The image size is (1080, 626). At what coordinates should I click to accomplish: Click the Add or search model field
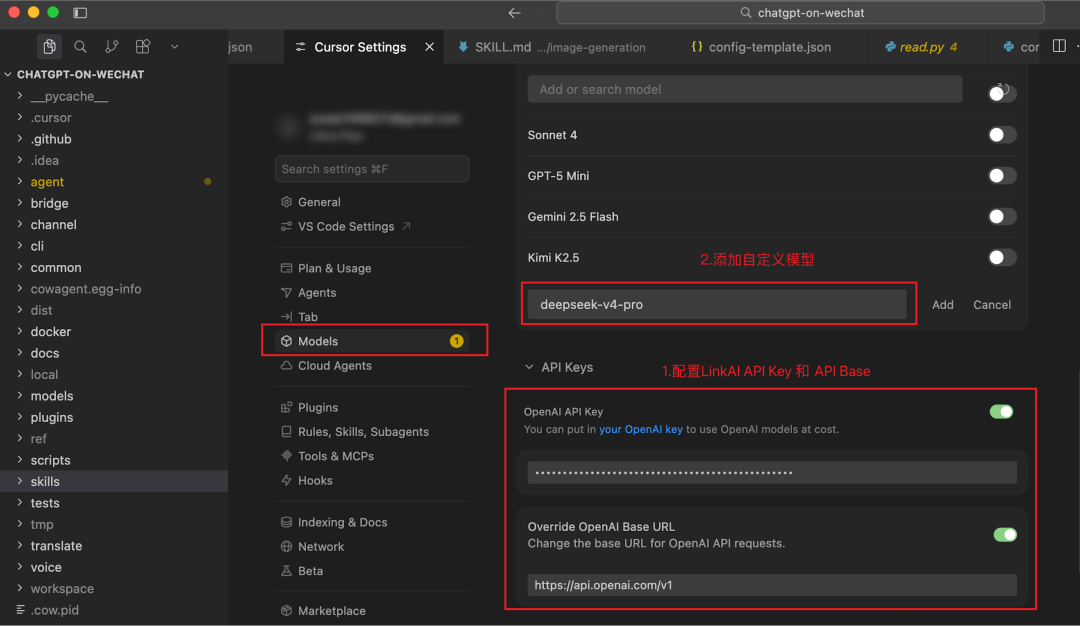(745, 90)
